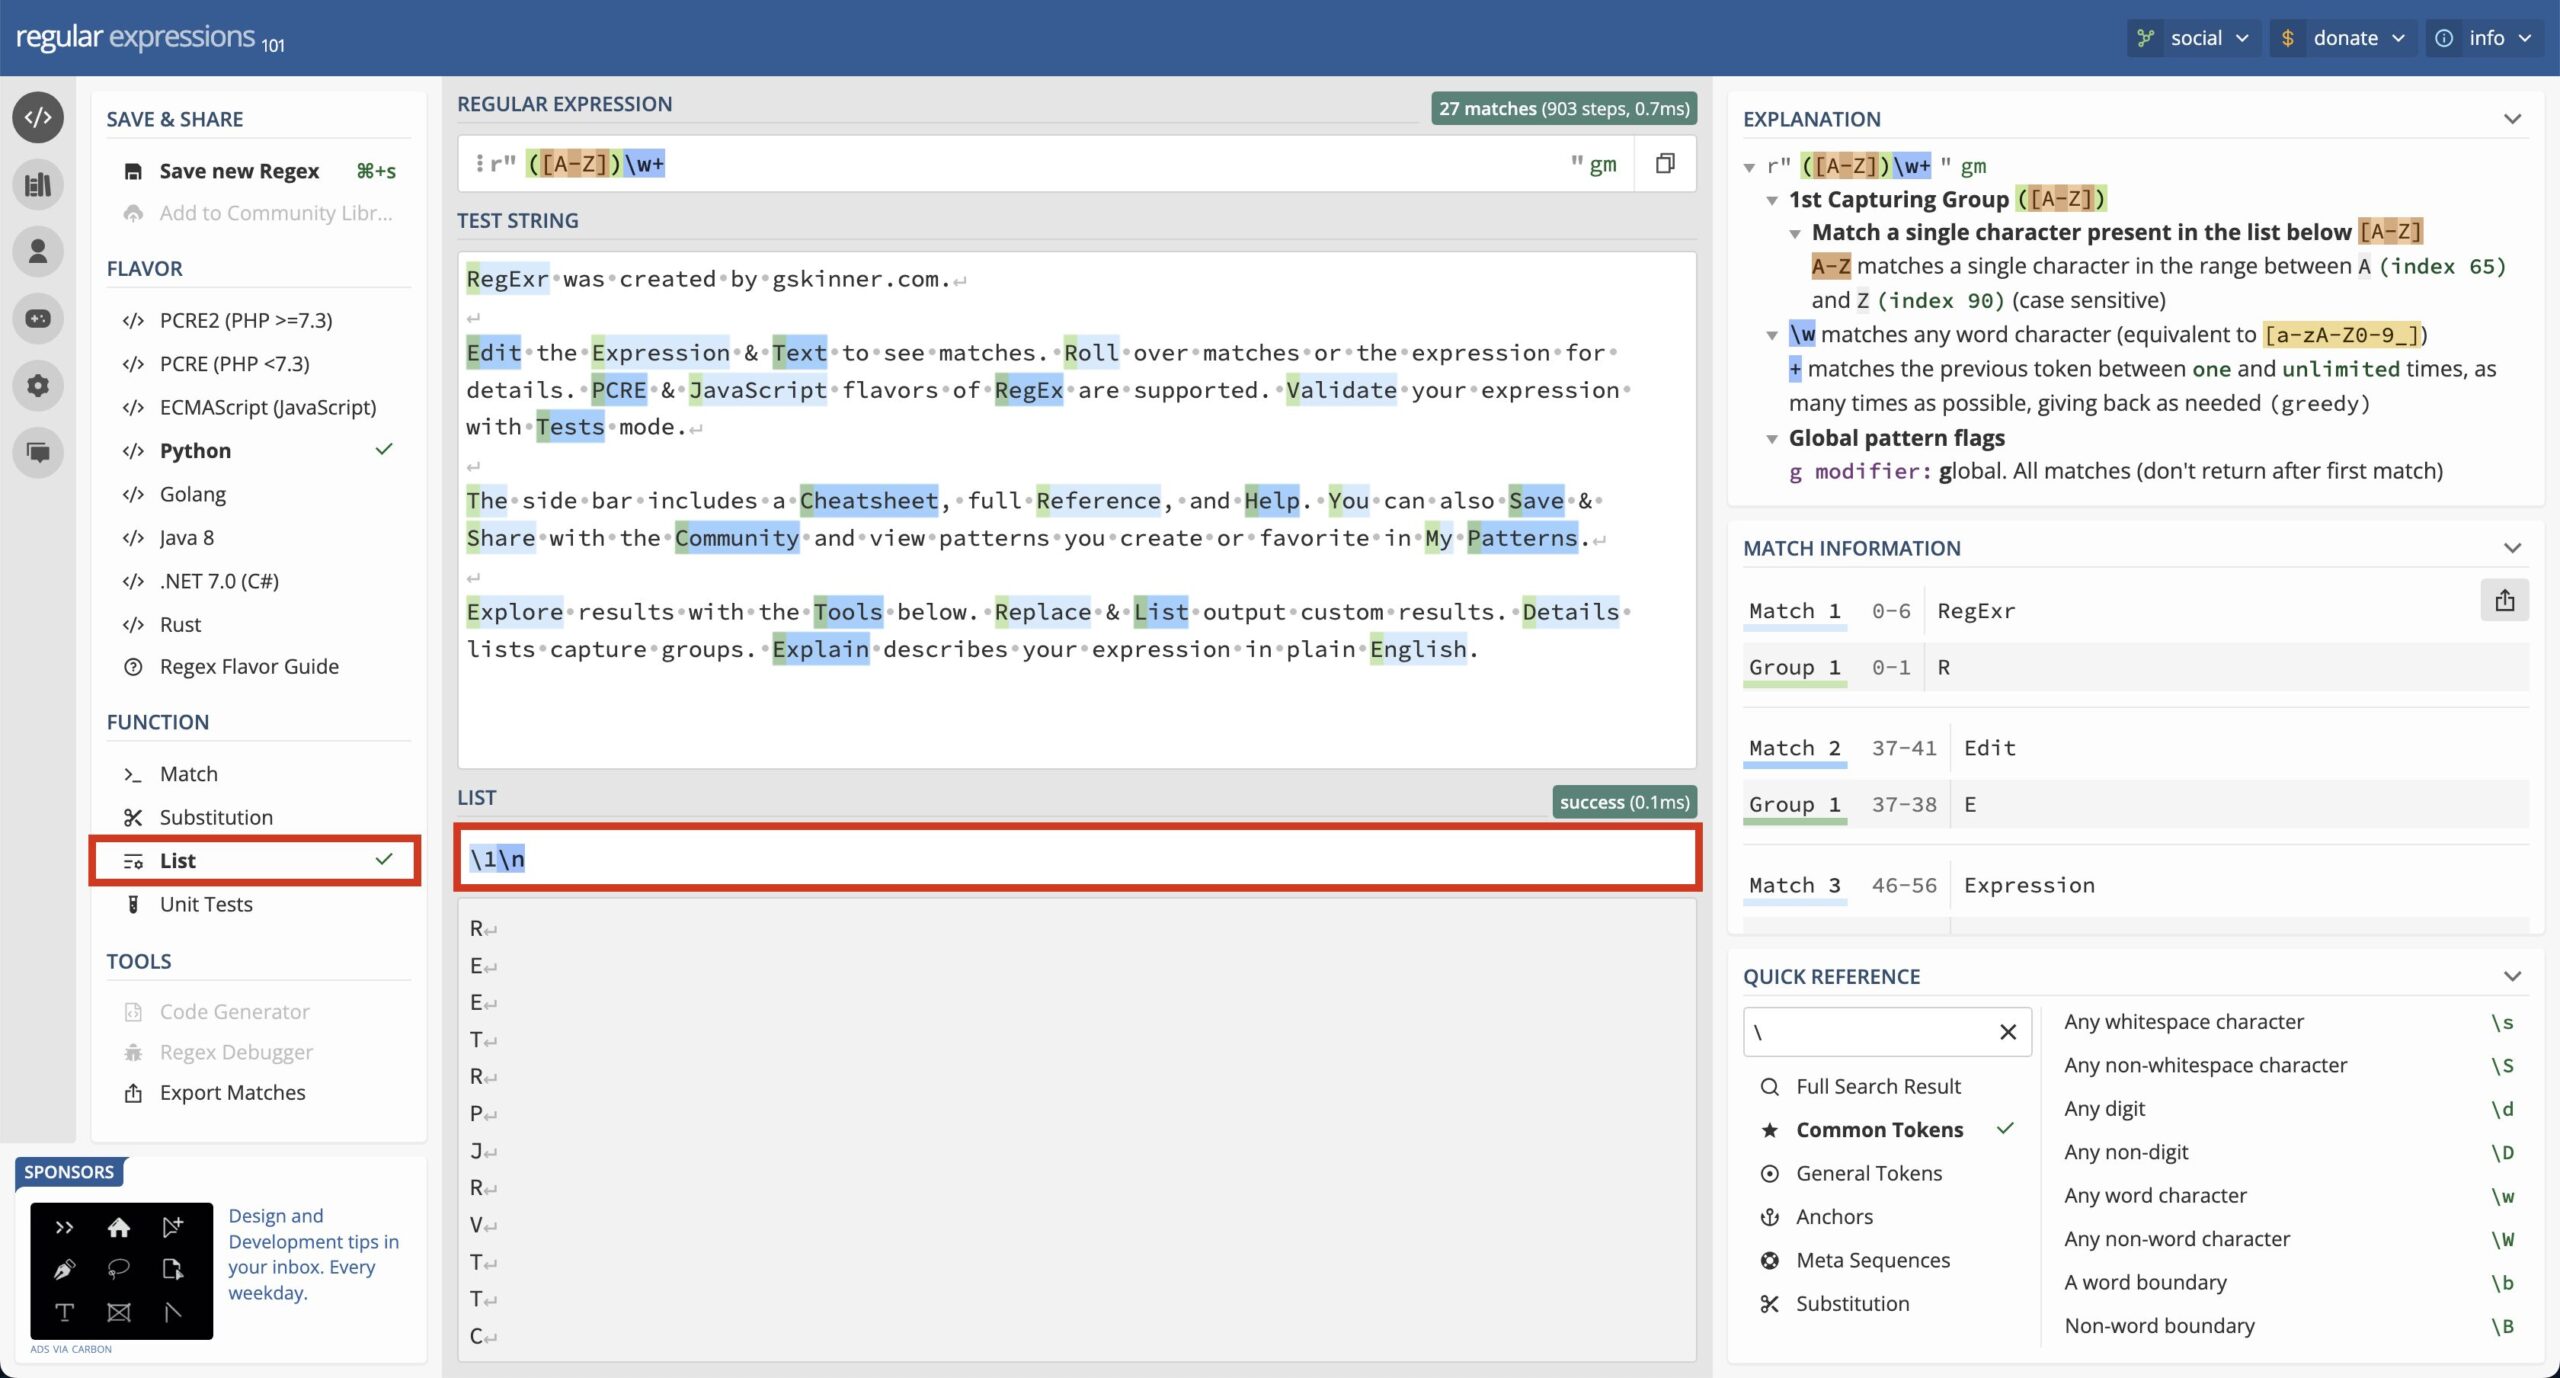Image resolution: width=2560 pixels, height=1378 pixels.
Task: Open the social dropdown menu
Action: click(x=2195, y=38)
